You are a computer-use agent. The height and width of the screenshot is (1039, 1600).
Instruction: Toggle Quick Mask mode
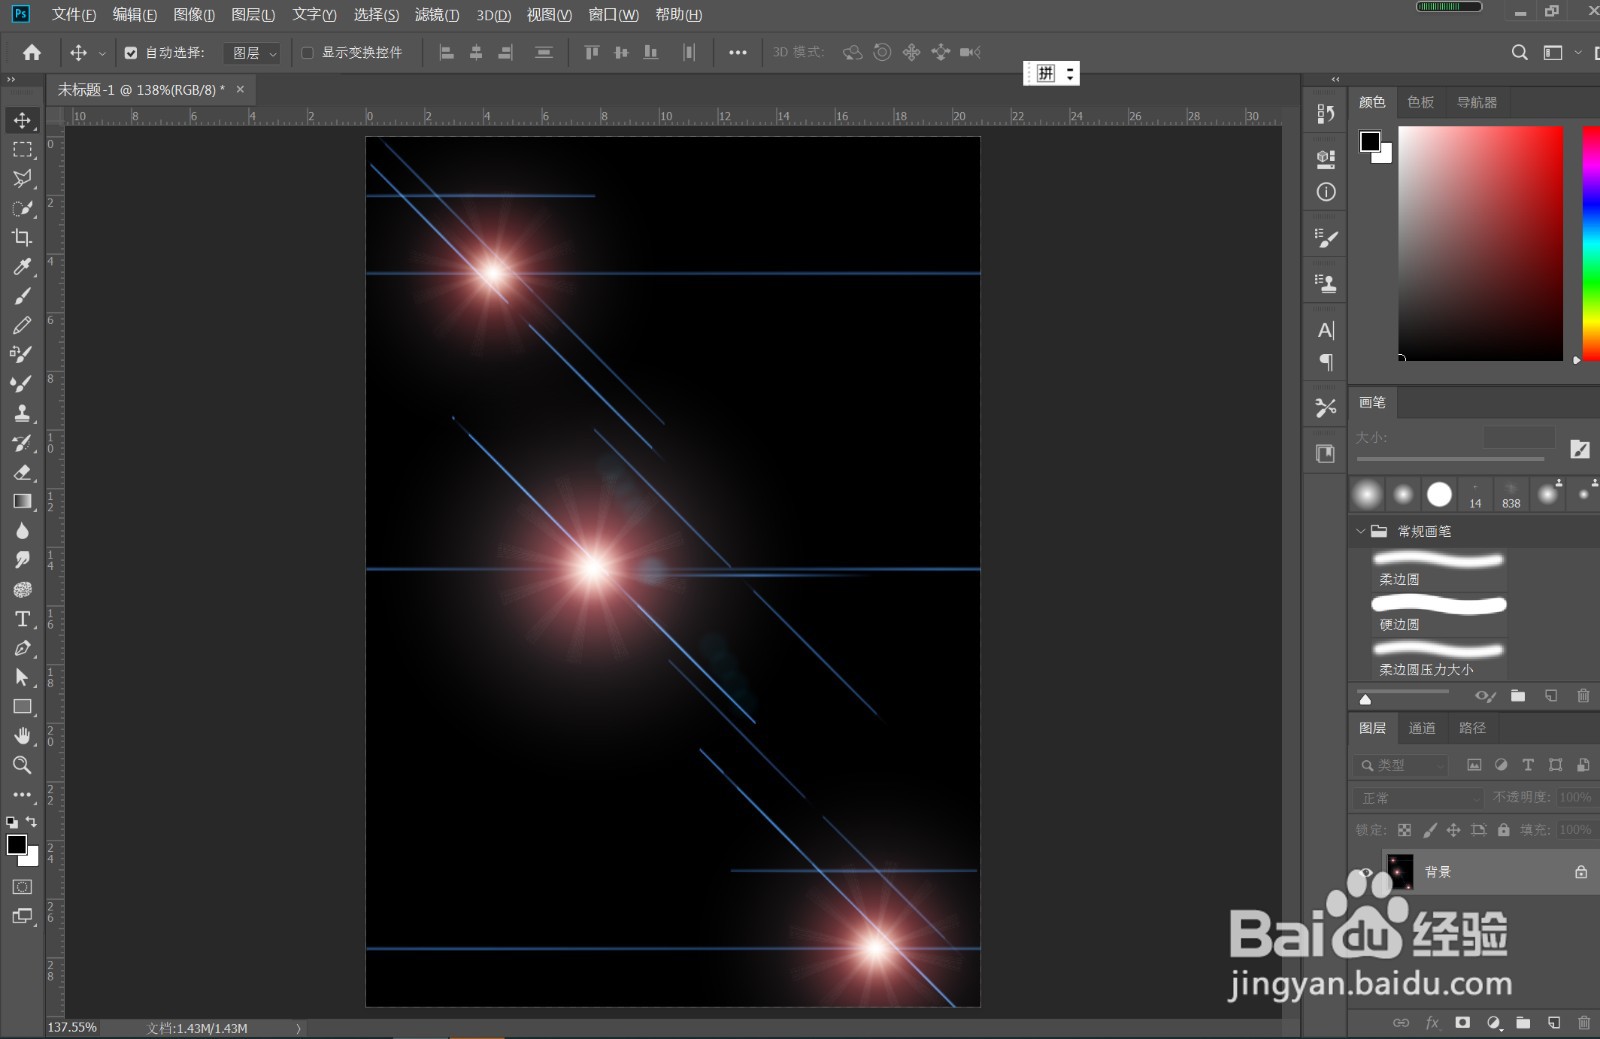tap(22, 887)
